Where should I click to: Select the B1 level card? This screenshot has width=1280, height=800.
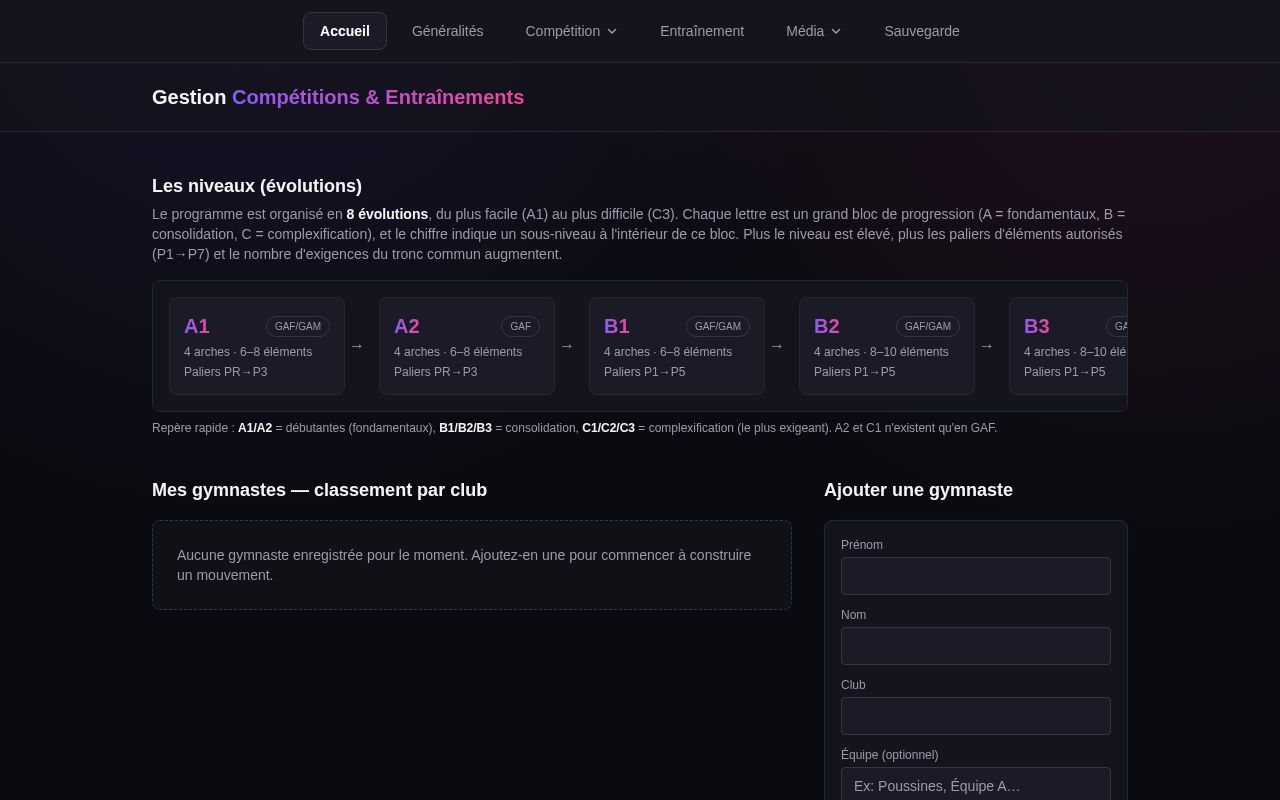point(677,346)
